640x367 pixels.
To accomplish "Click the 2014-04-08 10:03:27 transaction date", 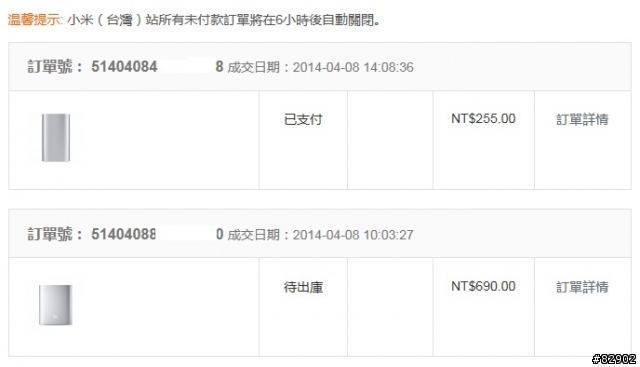I will [x=353, y=235].
